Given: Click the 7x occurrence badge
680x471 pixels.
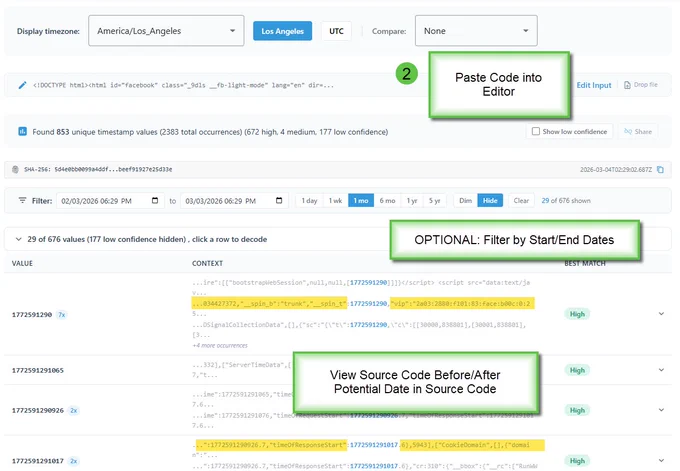Looking at the screenshot, I should coord(62,314).
